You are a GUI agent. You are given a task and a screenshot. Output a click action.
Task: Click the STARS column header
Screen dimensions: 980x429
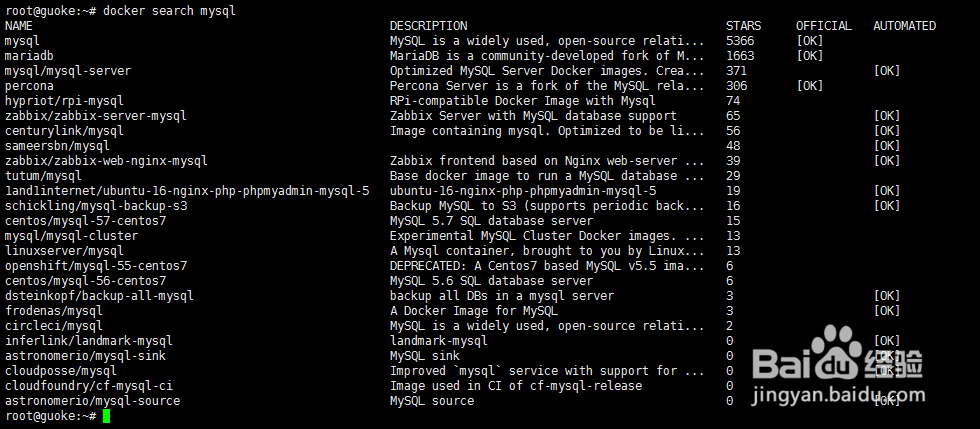[x=743, y=26]
